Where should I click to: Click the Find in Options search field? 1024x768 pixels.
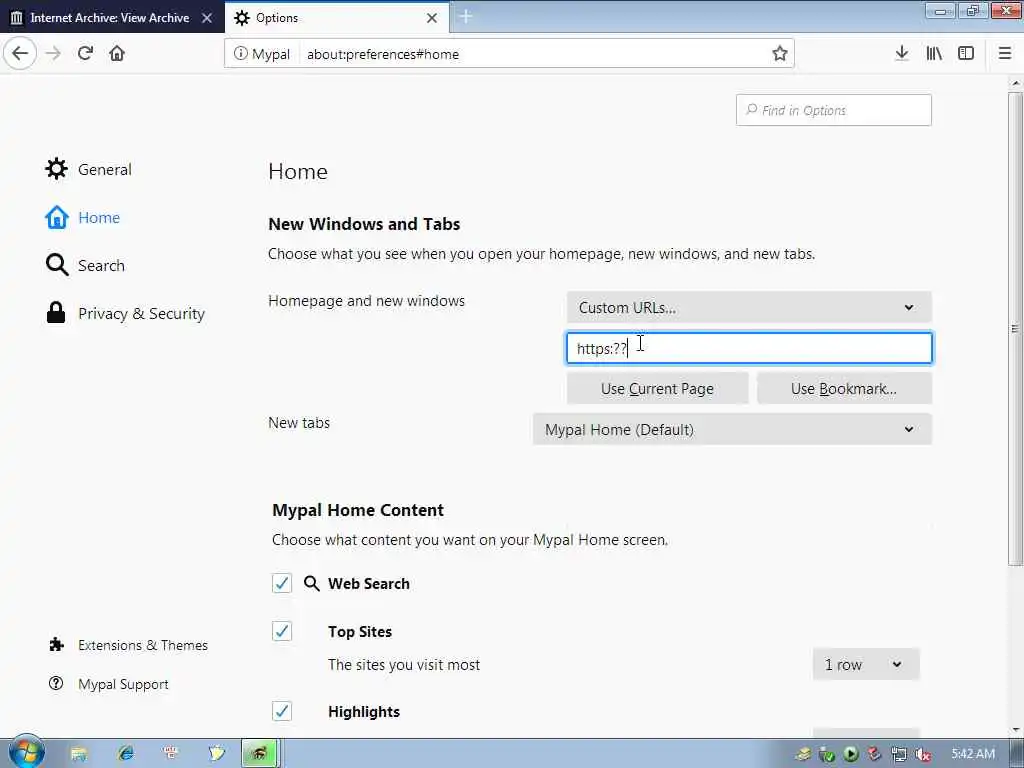(833, 110)
